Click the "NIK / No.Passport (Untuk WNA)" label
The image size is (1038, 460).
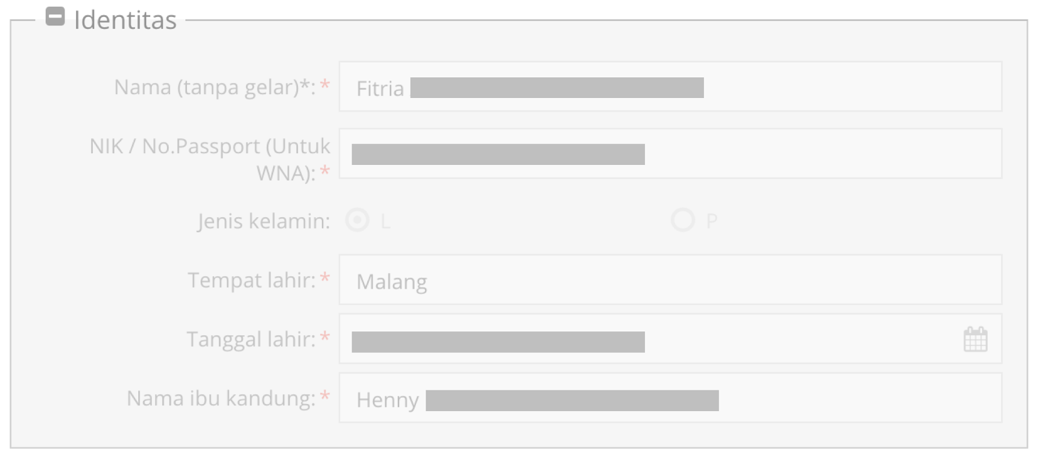coord(210,160)
